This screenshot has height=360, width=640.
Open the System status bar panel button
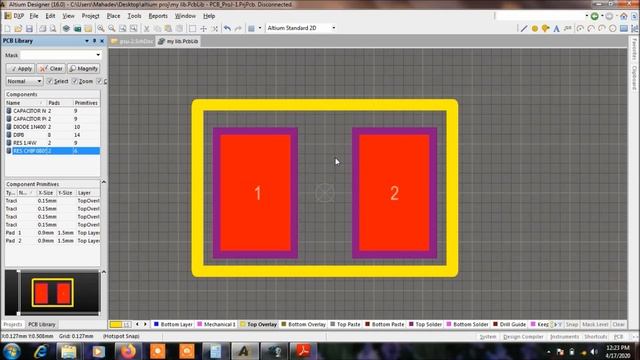point(488,337)
